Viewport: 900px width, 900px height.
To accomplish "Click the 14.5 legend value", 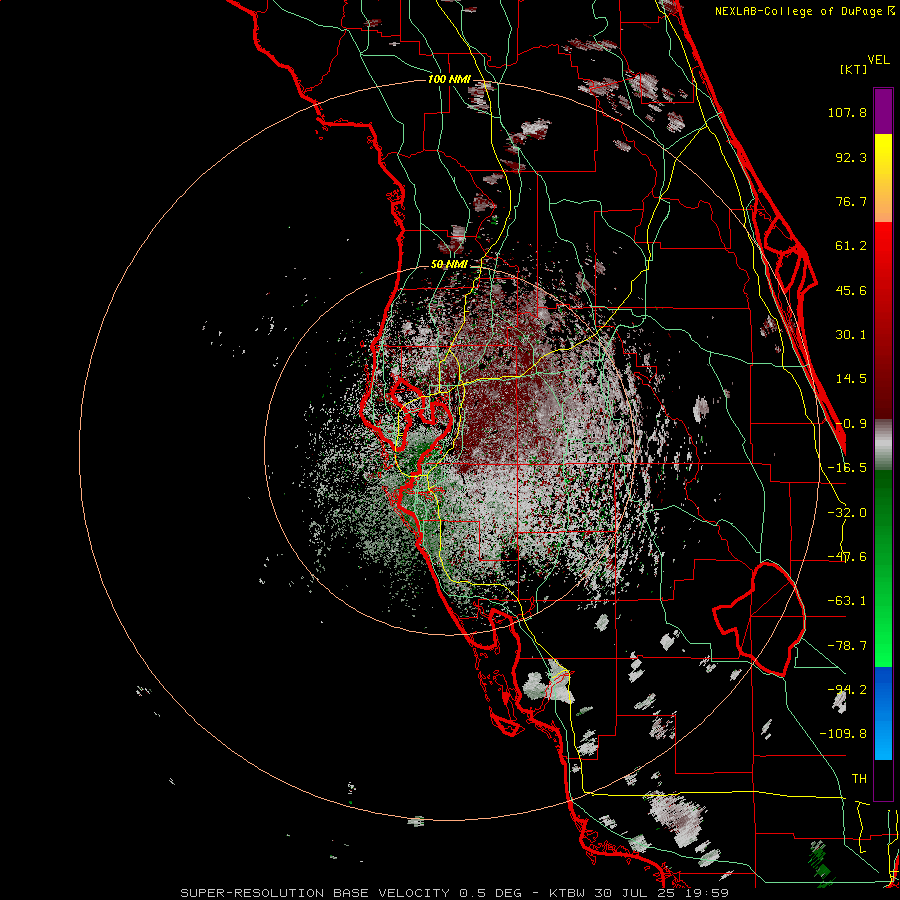I will [851, 379].
